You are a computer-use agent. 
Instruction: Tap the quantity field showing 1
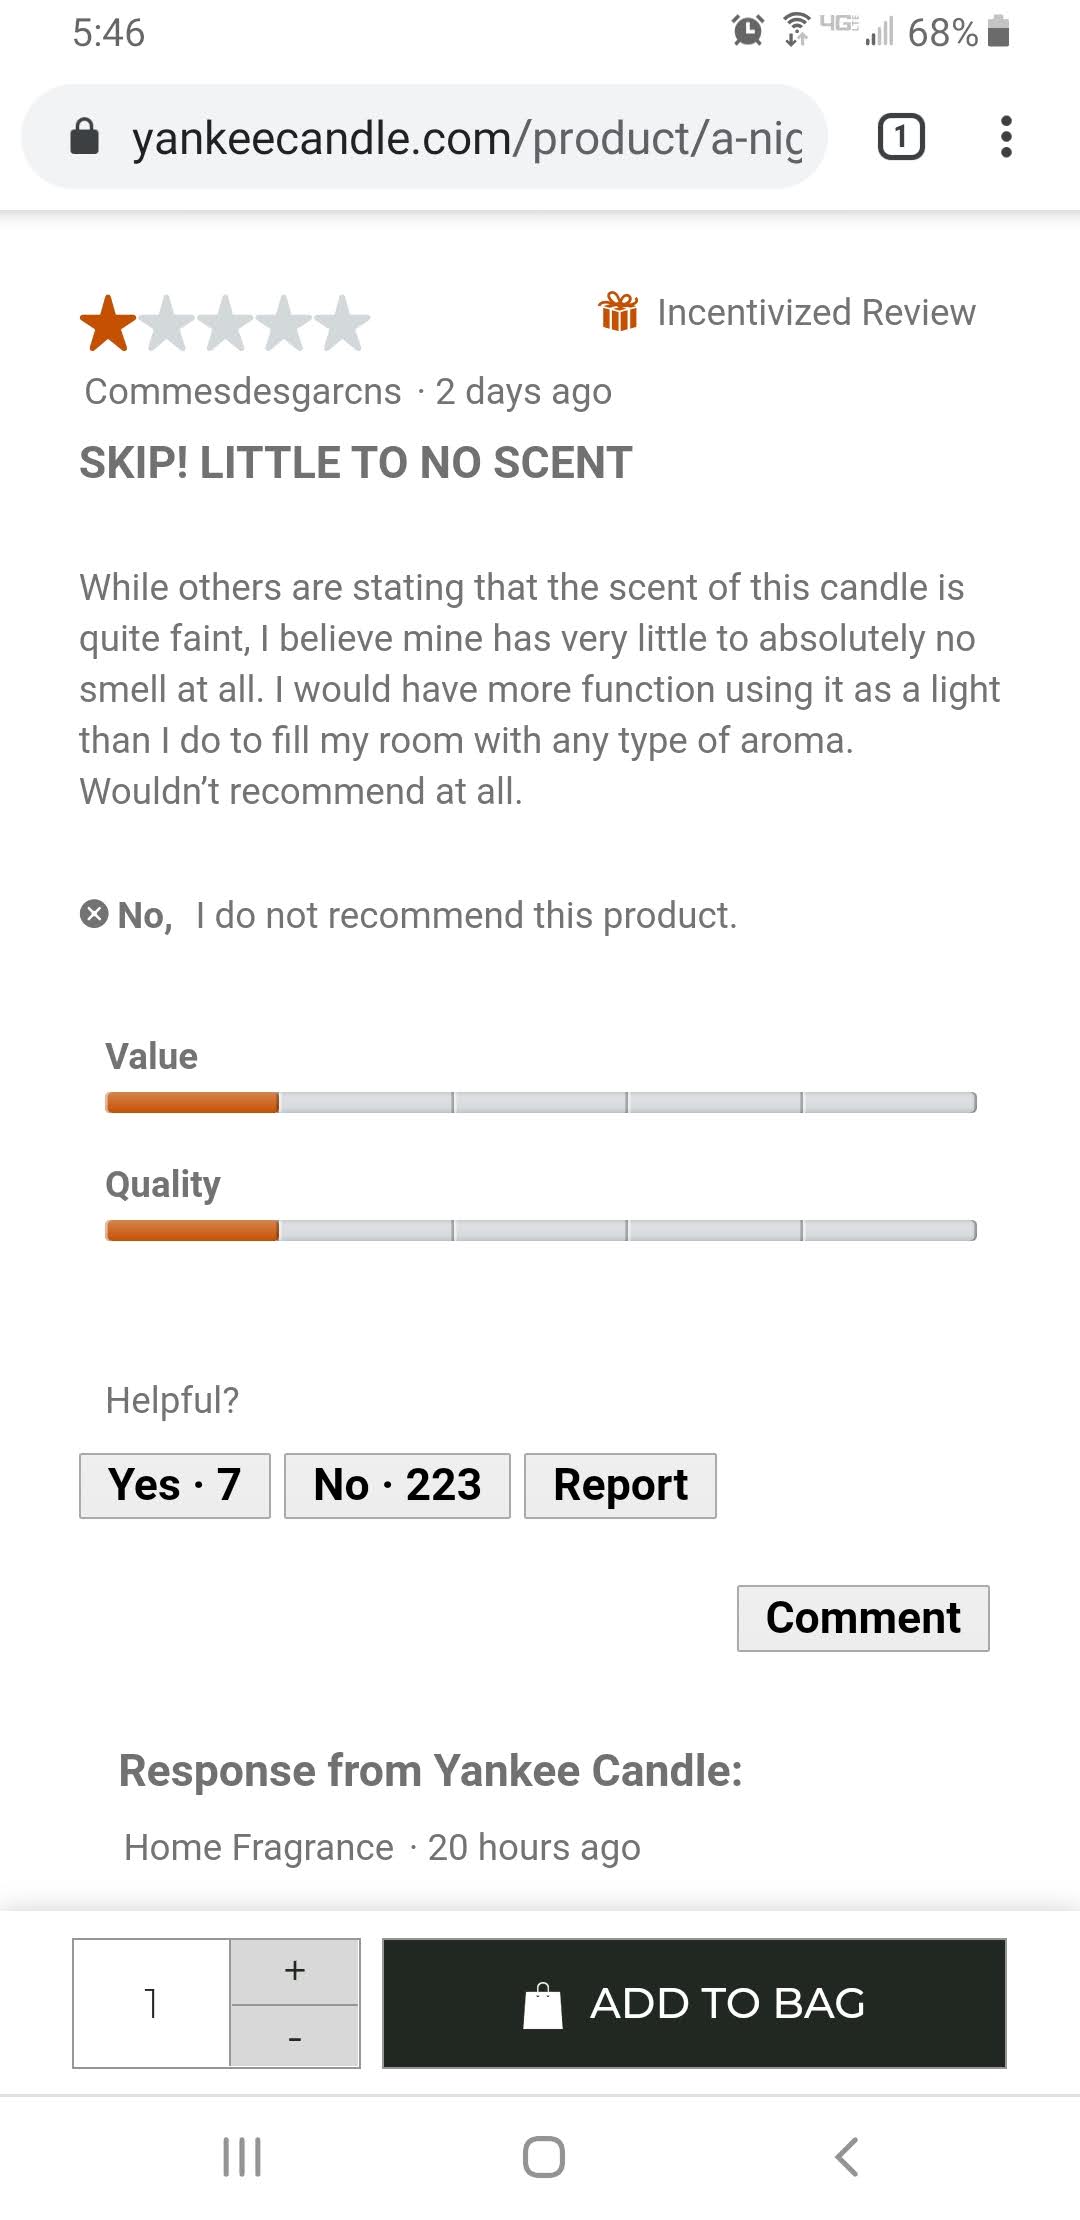[152, 2003]
